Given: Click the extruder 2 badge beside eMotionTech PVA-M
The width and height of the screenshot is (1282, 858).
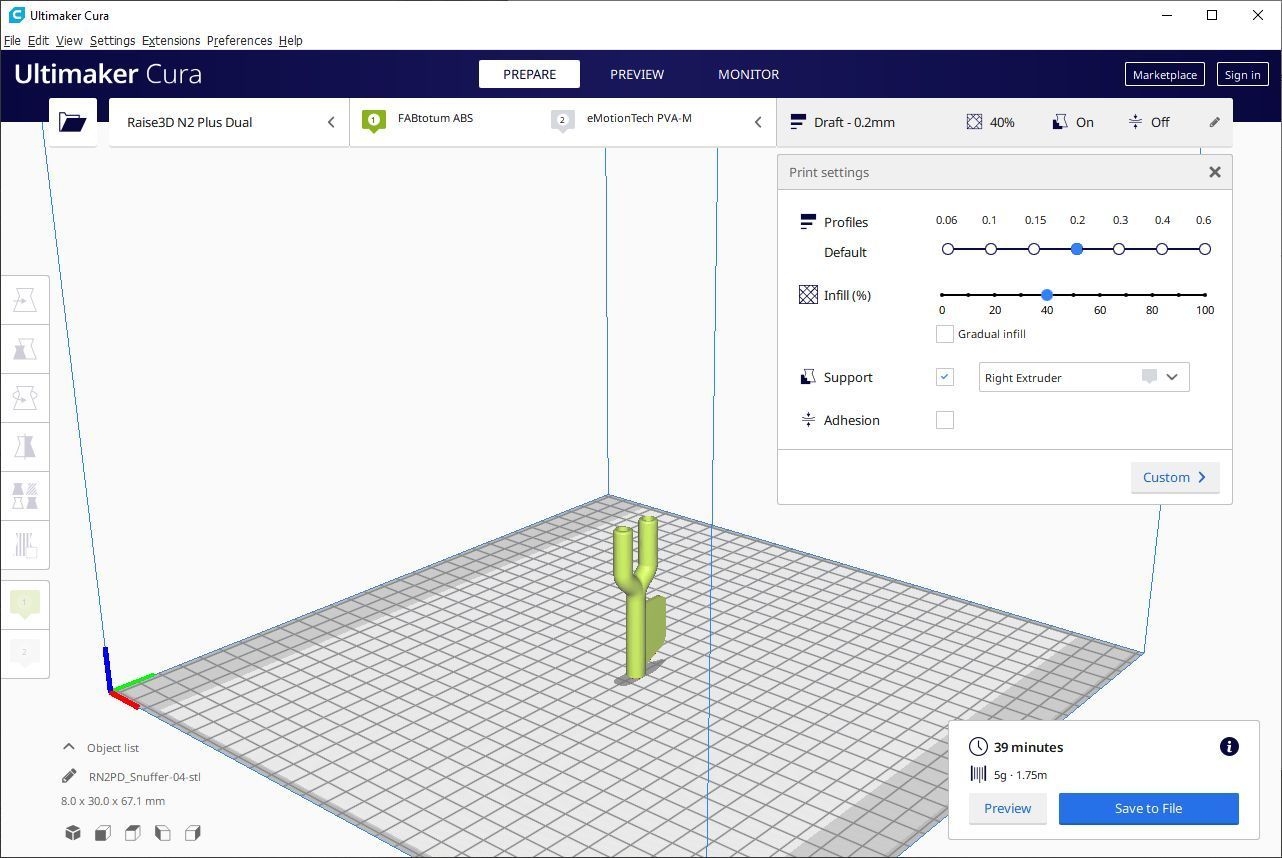Looking at the screenshot, I should [562, 121].
